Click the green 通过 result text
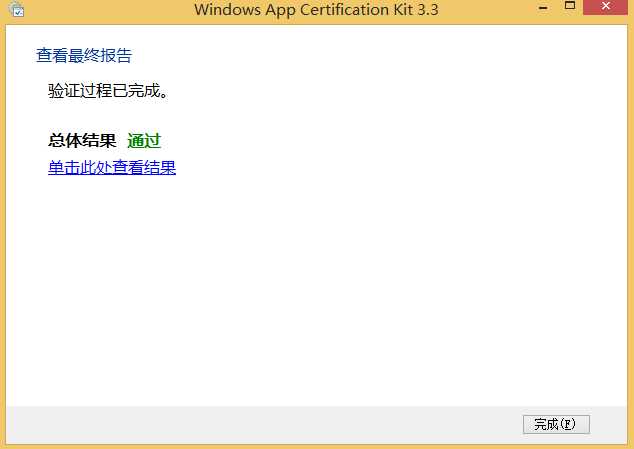 tap(144, 141)
